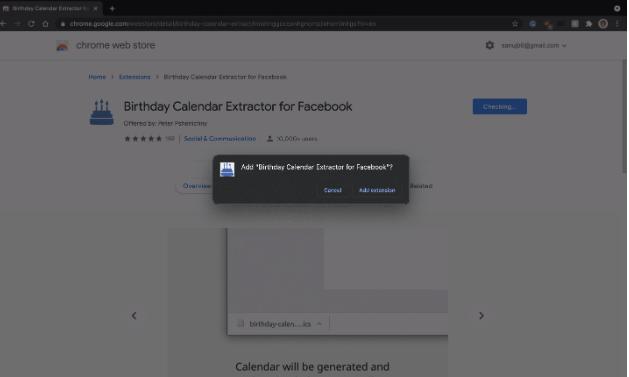
Task: Show the next screenshot with right arrow
Action: click(x=481, y=316)
